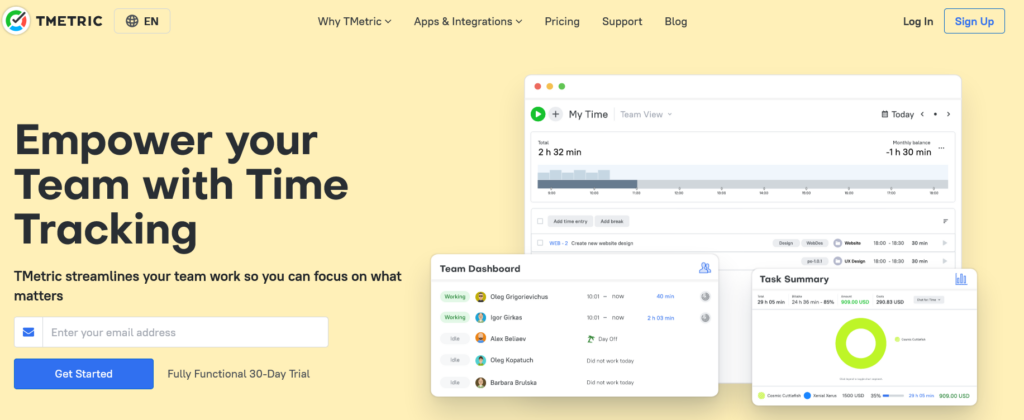Check the WEB-2 time entry checkbox
1024x420 pixels.
click(540, 243)
